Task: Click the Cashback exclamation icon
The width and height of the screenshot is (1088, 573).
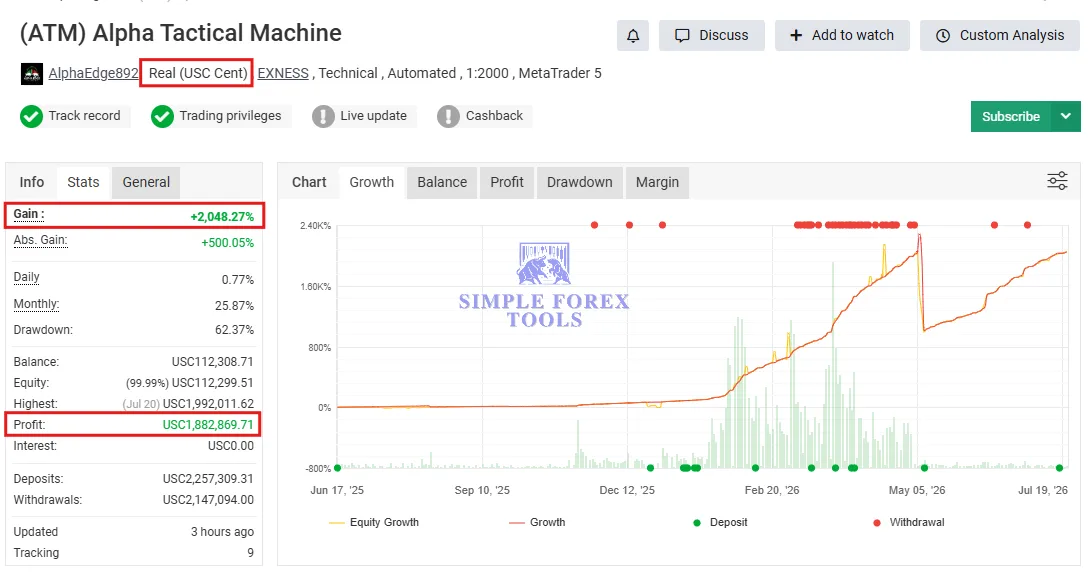Action: click(448, 117)
